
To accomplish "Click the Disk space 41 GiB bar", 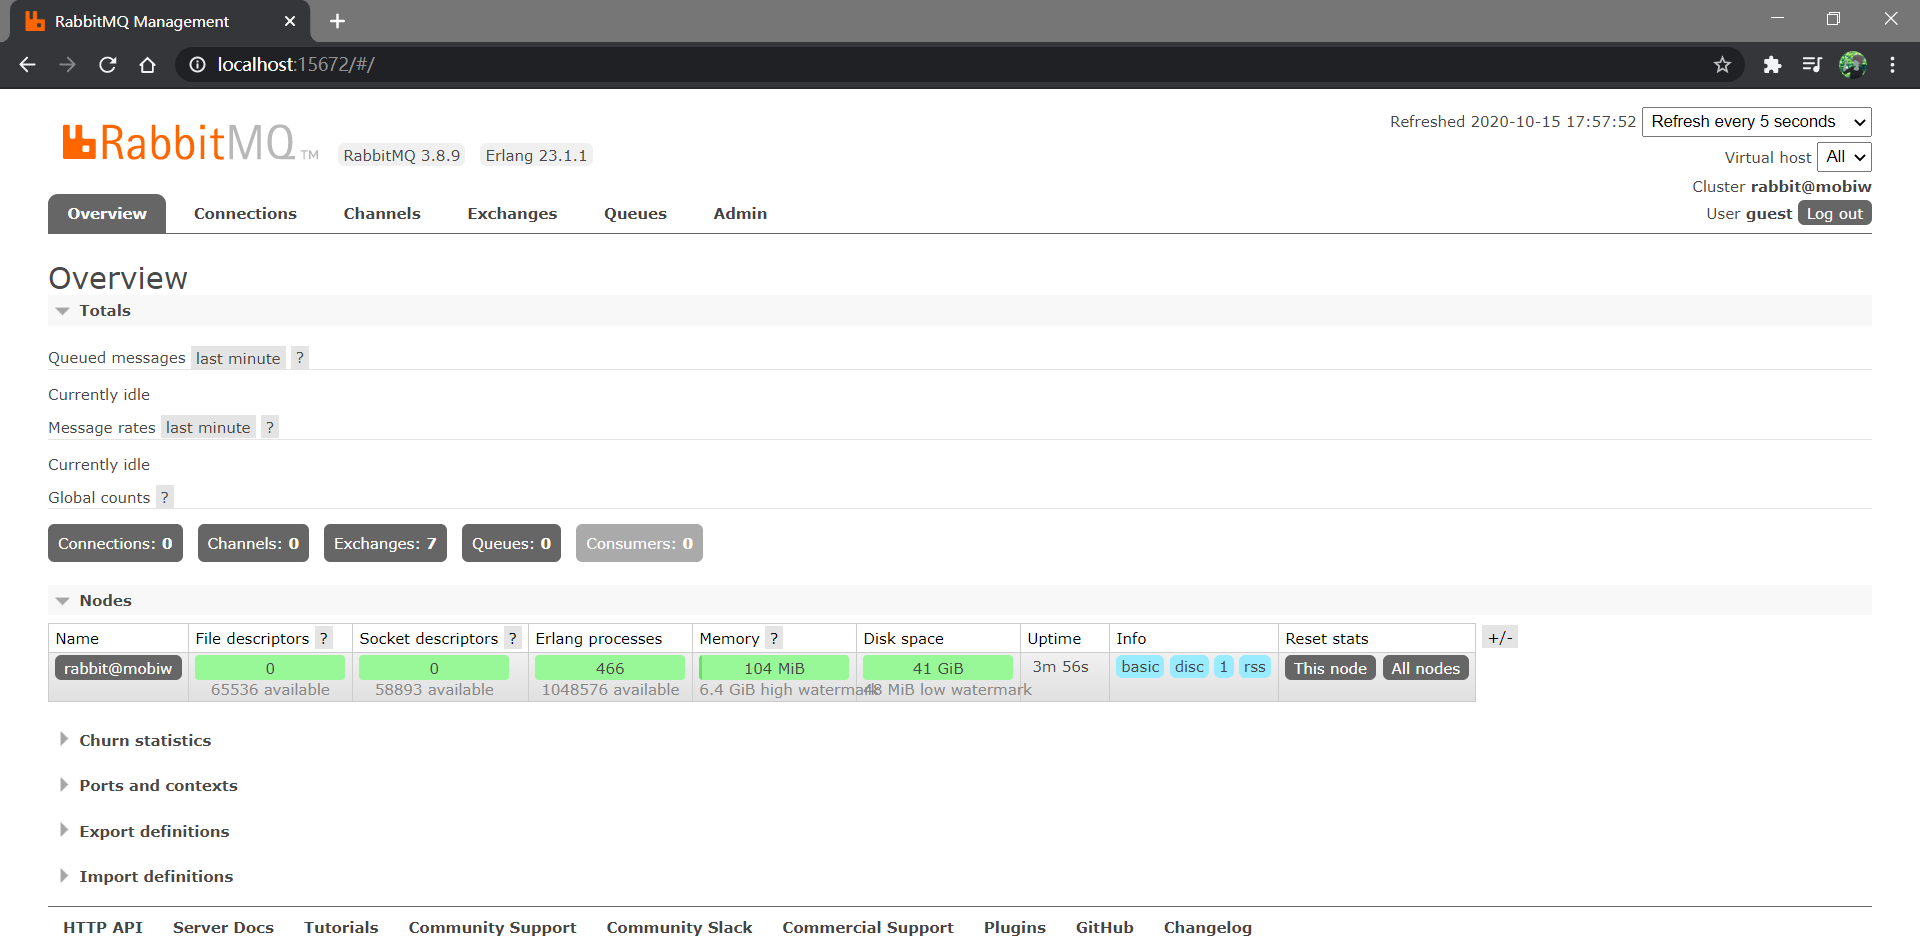I will [x=938, y=668].
